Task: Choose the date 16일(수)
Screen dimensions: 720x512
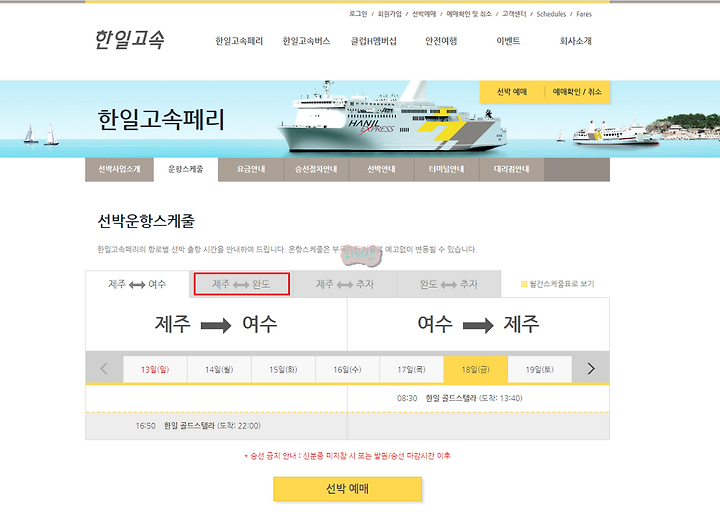Action: (347, 370)
